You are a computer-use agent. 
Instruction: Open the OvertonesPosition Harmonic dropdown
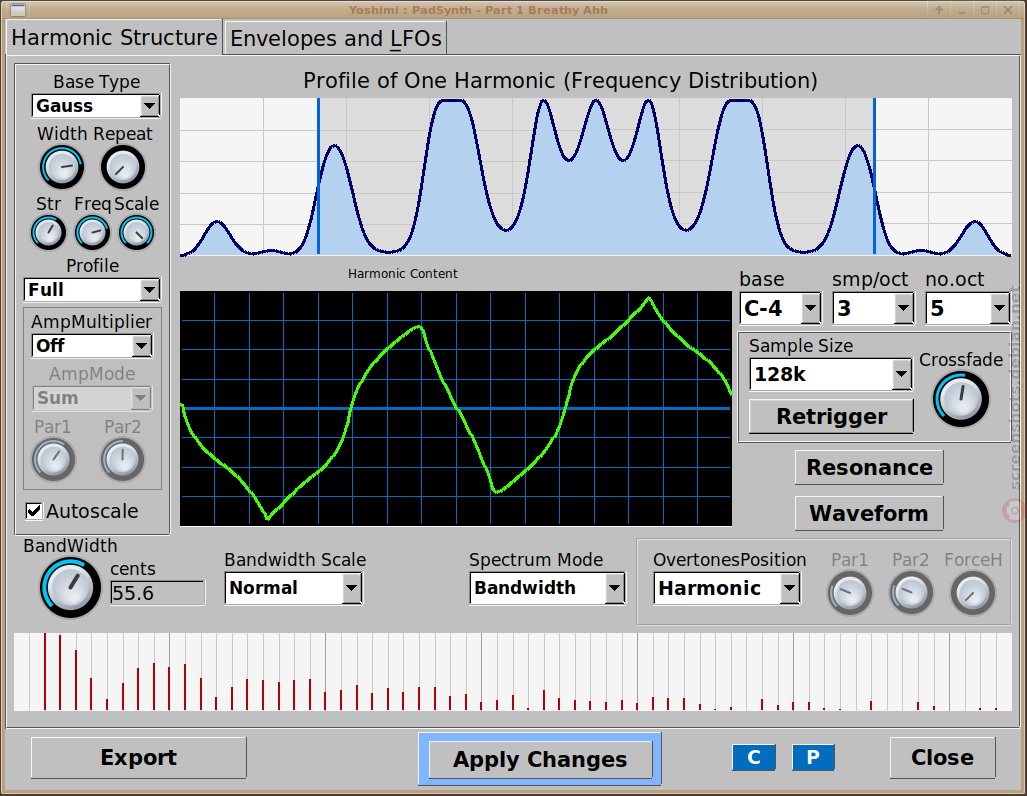[x=726, y=588]
